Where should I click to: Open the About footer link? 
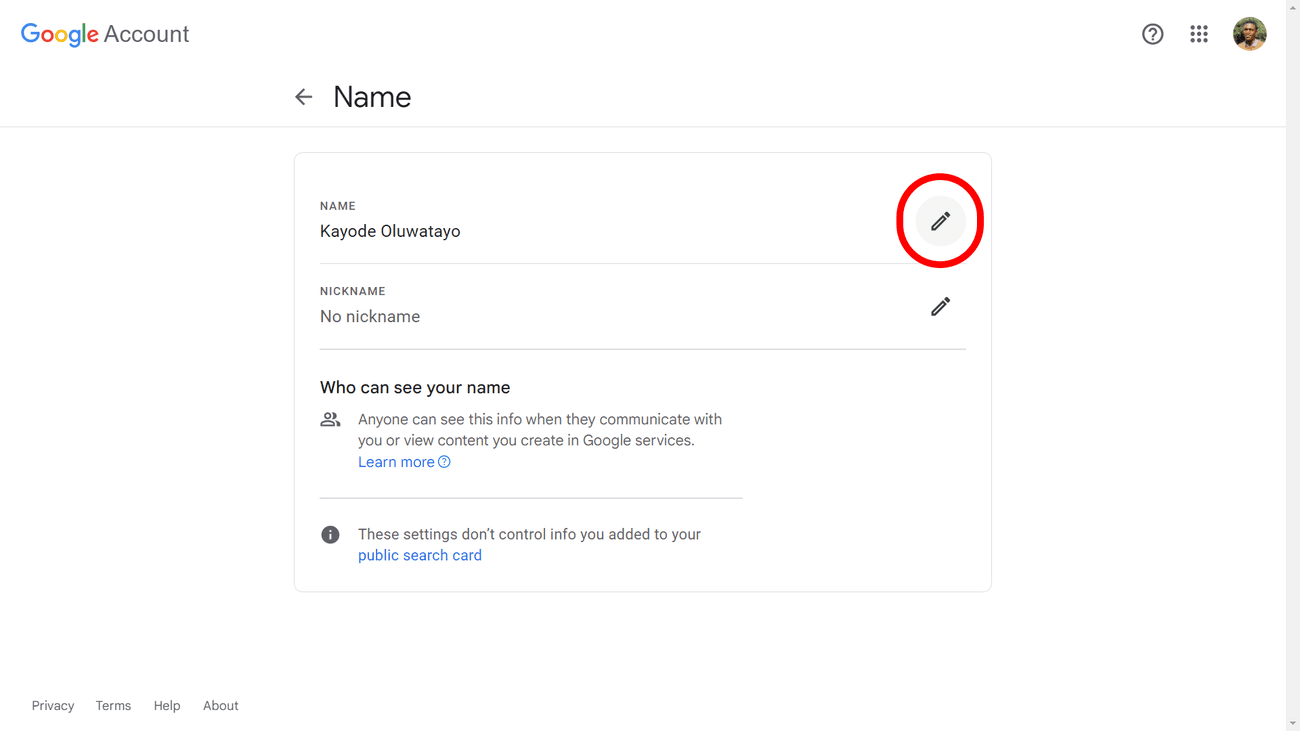tap(220, 705)
